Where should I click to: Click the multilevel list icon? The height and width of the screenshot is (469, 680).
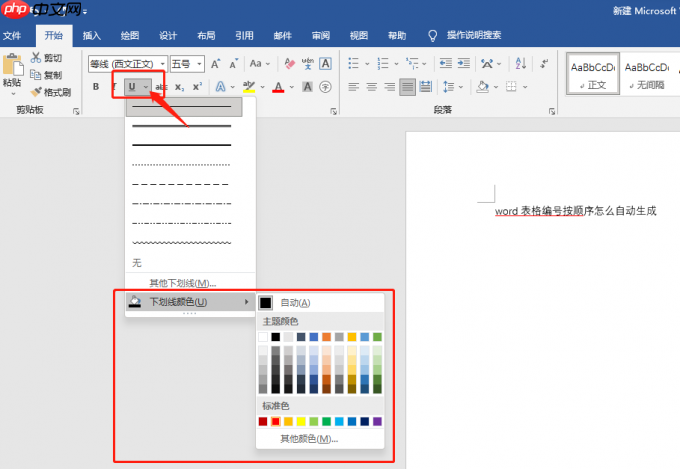click(x=412, y=64)
